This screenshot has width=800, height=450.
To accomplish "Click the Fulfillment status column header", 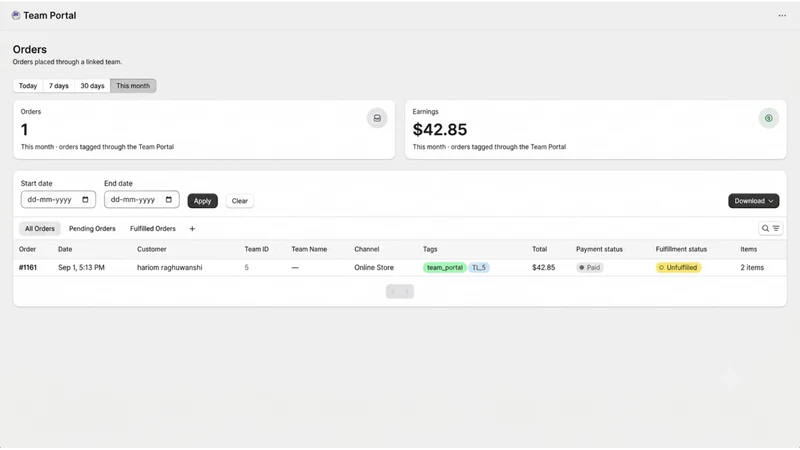I will [681, 249].
